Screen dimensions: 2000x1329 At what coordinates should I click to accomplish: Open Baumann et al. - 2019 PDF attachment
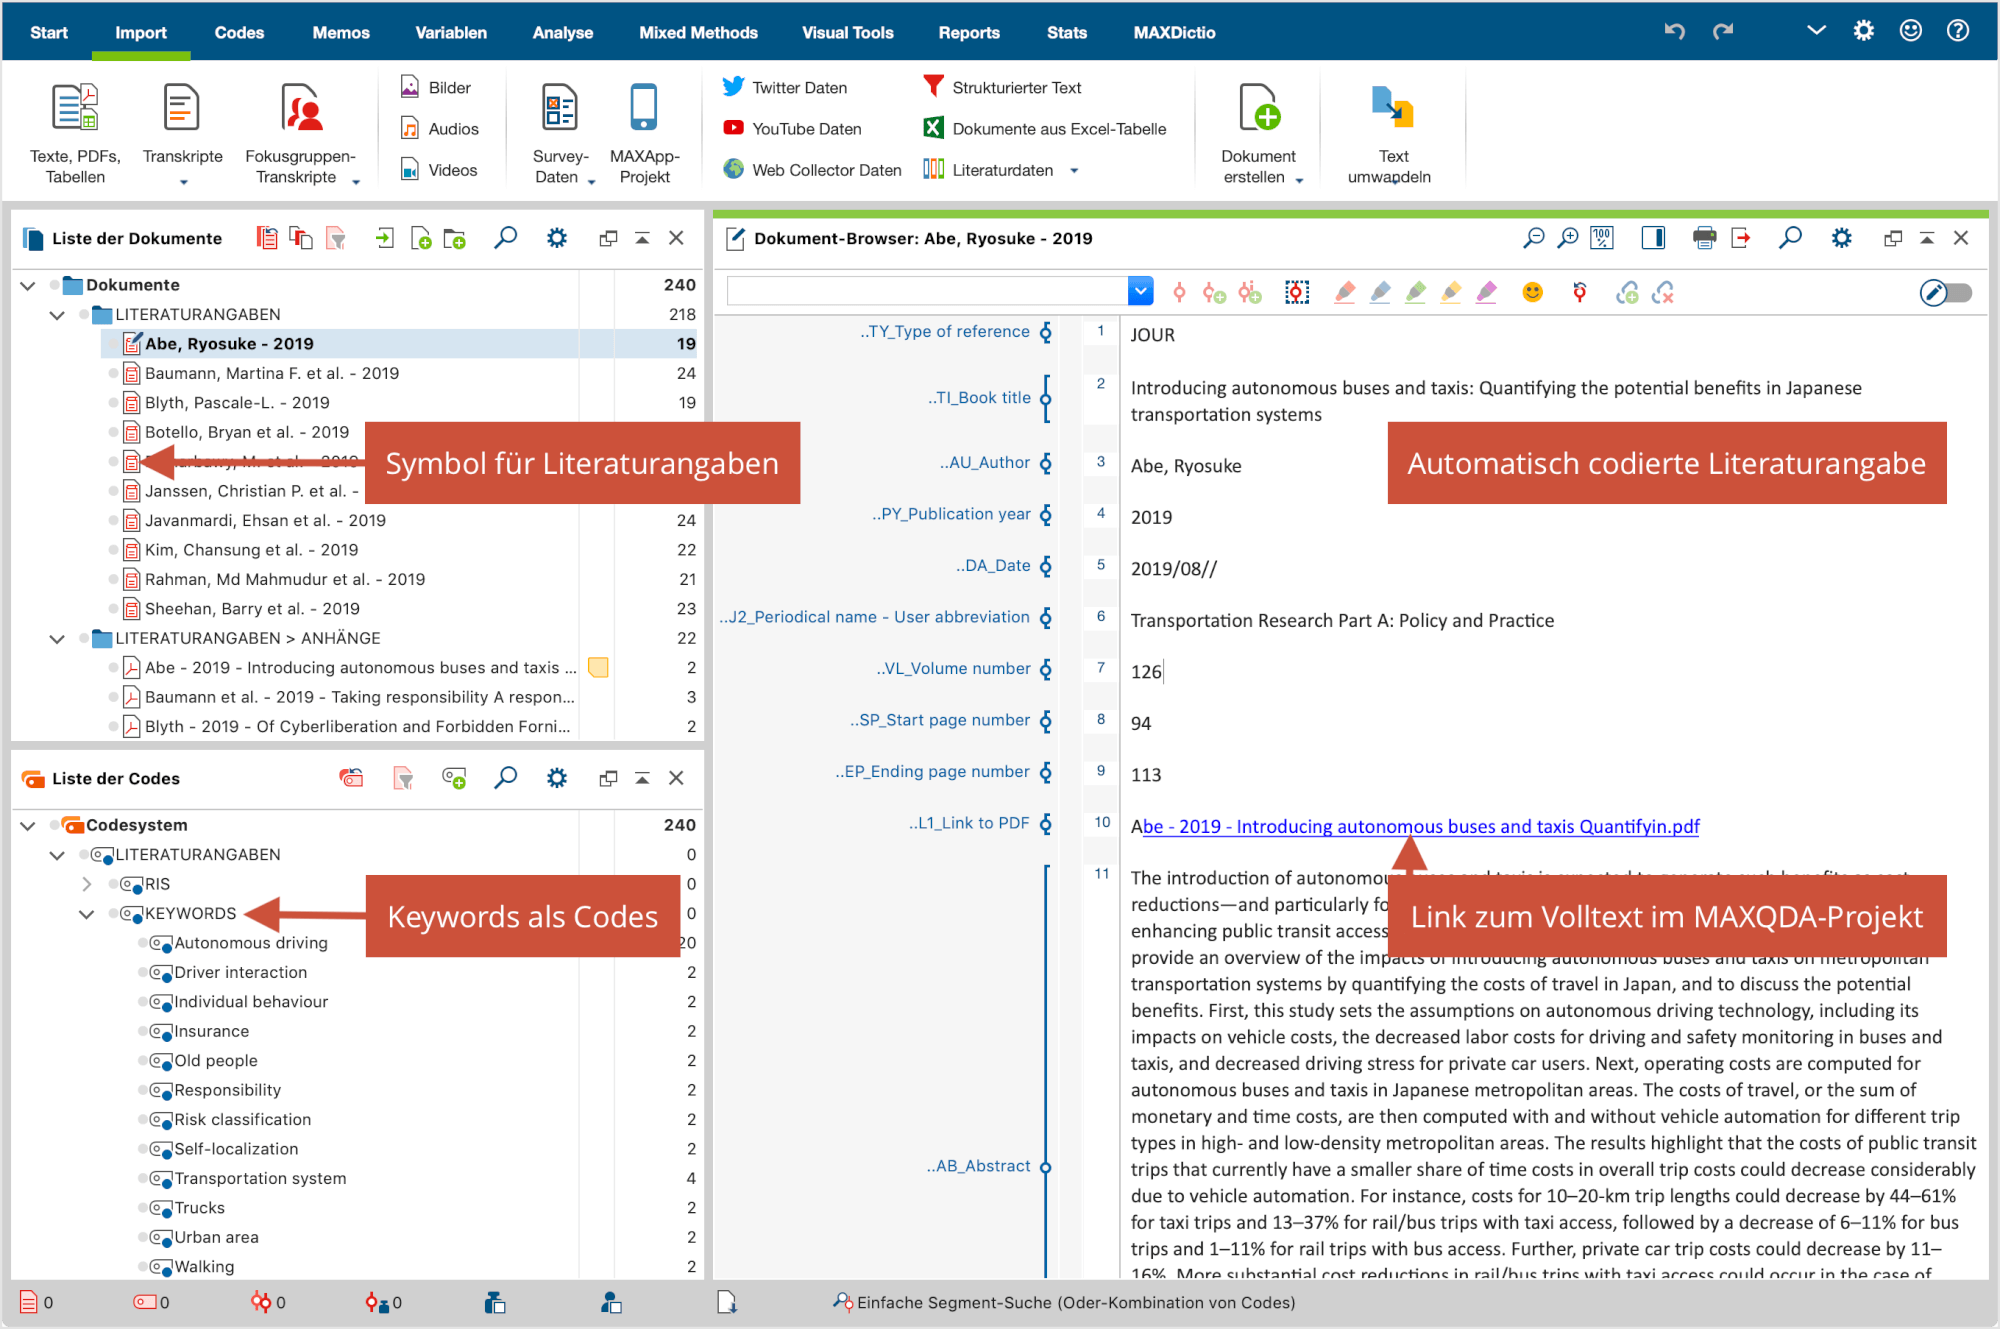pyautogui.click(x=359, y=697)
